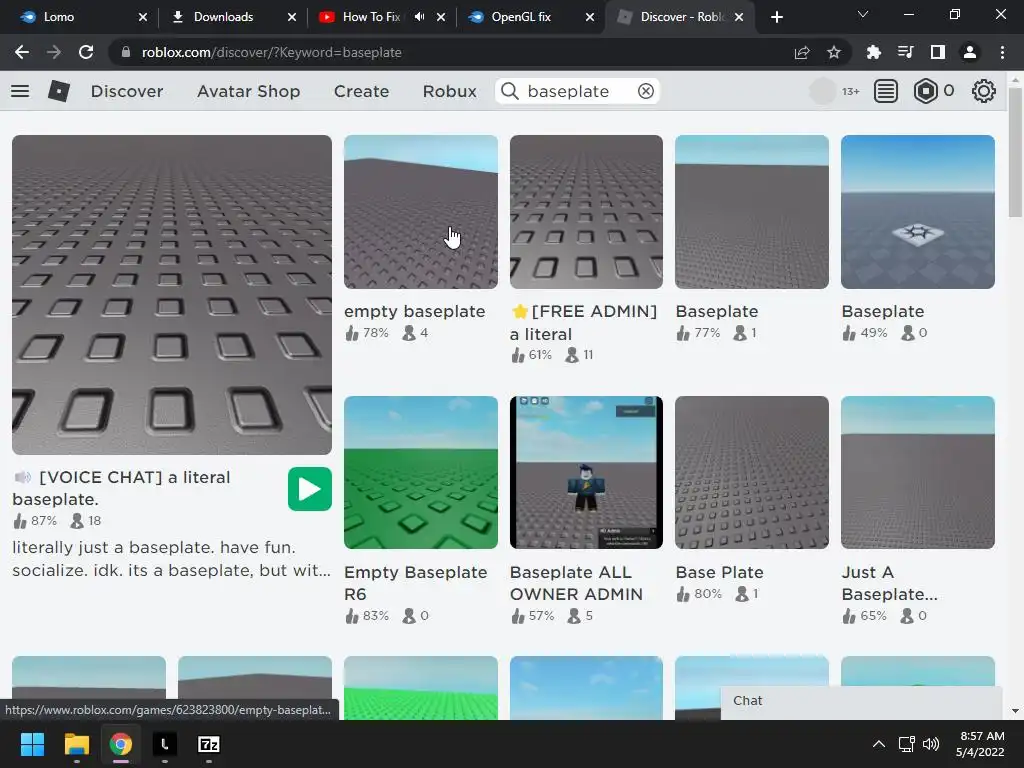Toggle the Chrome side panel
This screenshot has height=768, width=1024.
[938, 52]
